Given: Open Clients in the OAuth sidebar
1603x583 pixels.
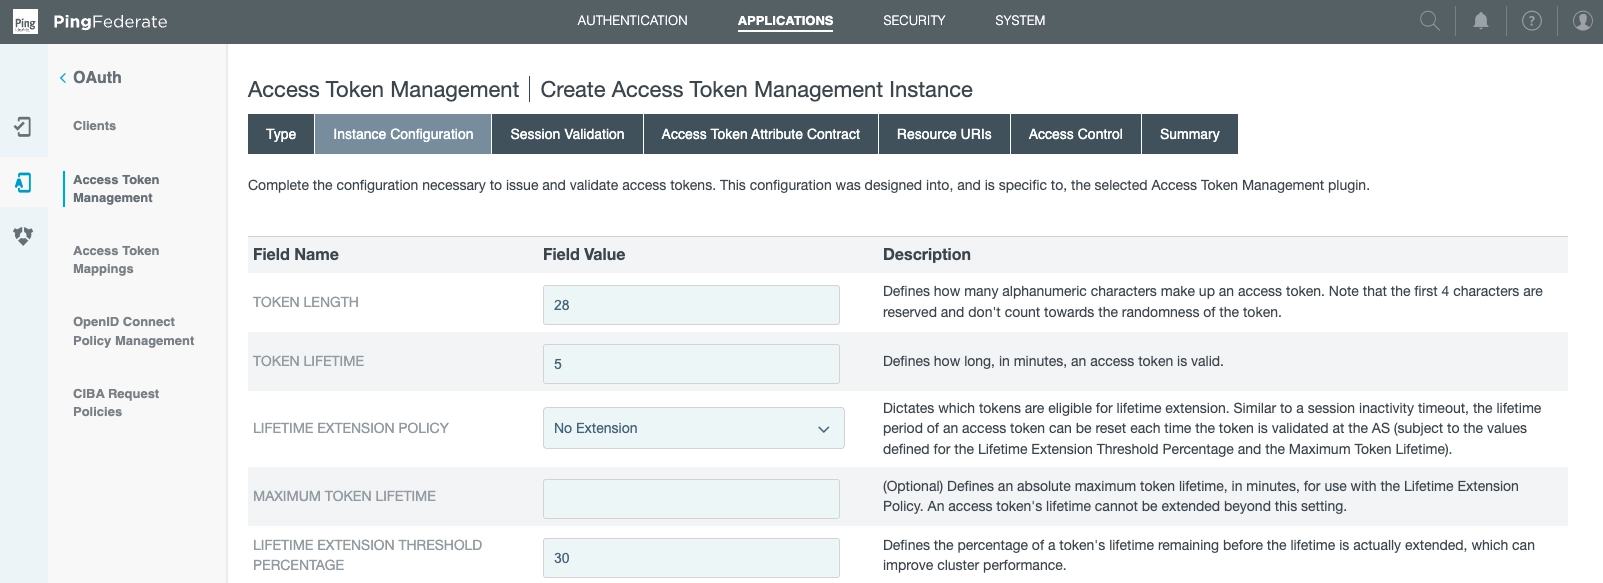Looking at the screenshot, I should [x=94, y=126].
